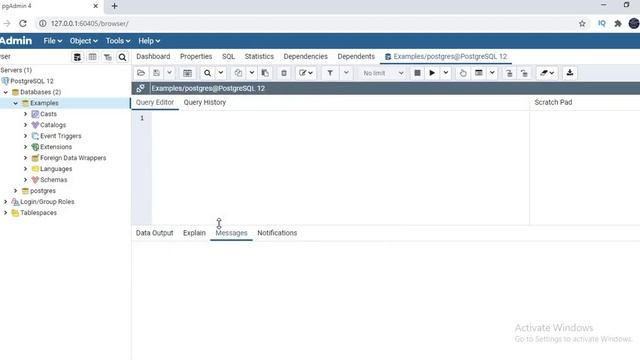Viewport: 640px width, 360px height.
Task: Switch to the Statistics tab
Action: click(x=259, y=56)
